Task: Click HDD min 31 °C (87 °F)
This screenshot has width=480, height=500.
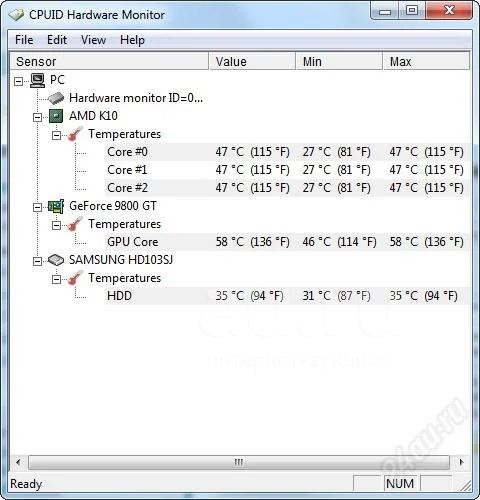Action: (336, 296)
